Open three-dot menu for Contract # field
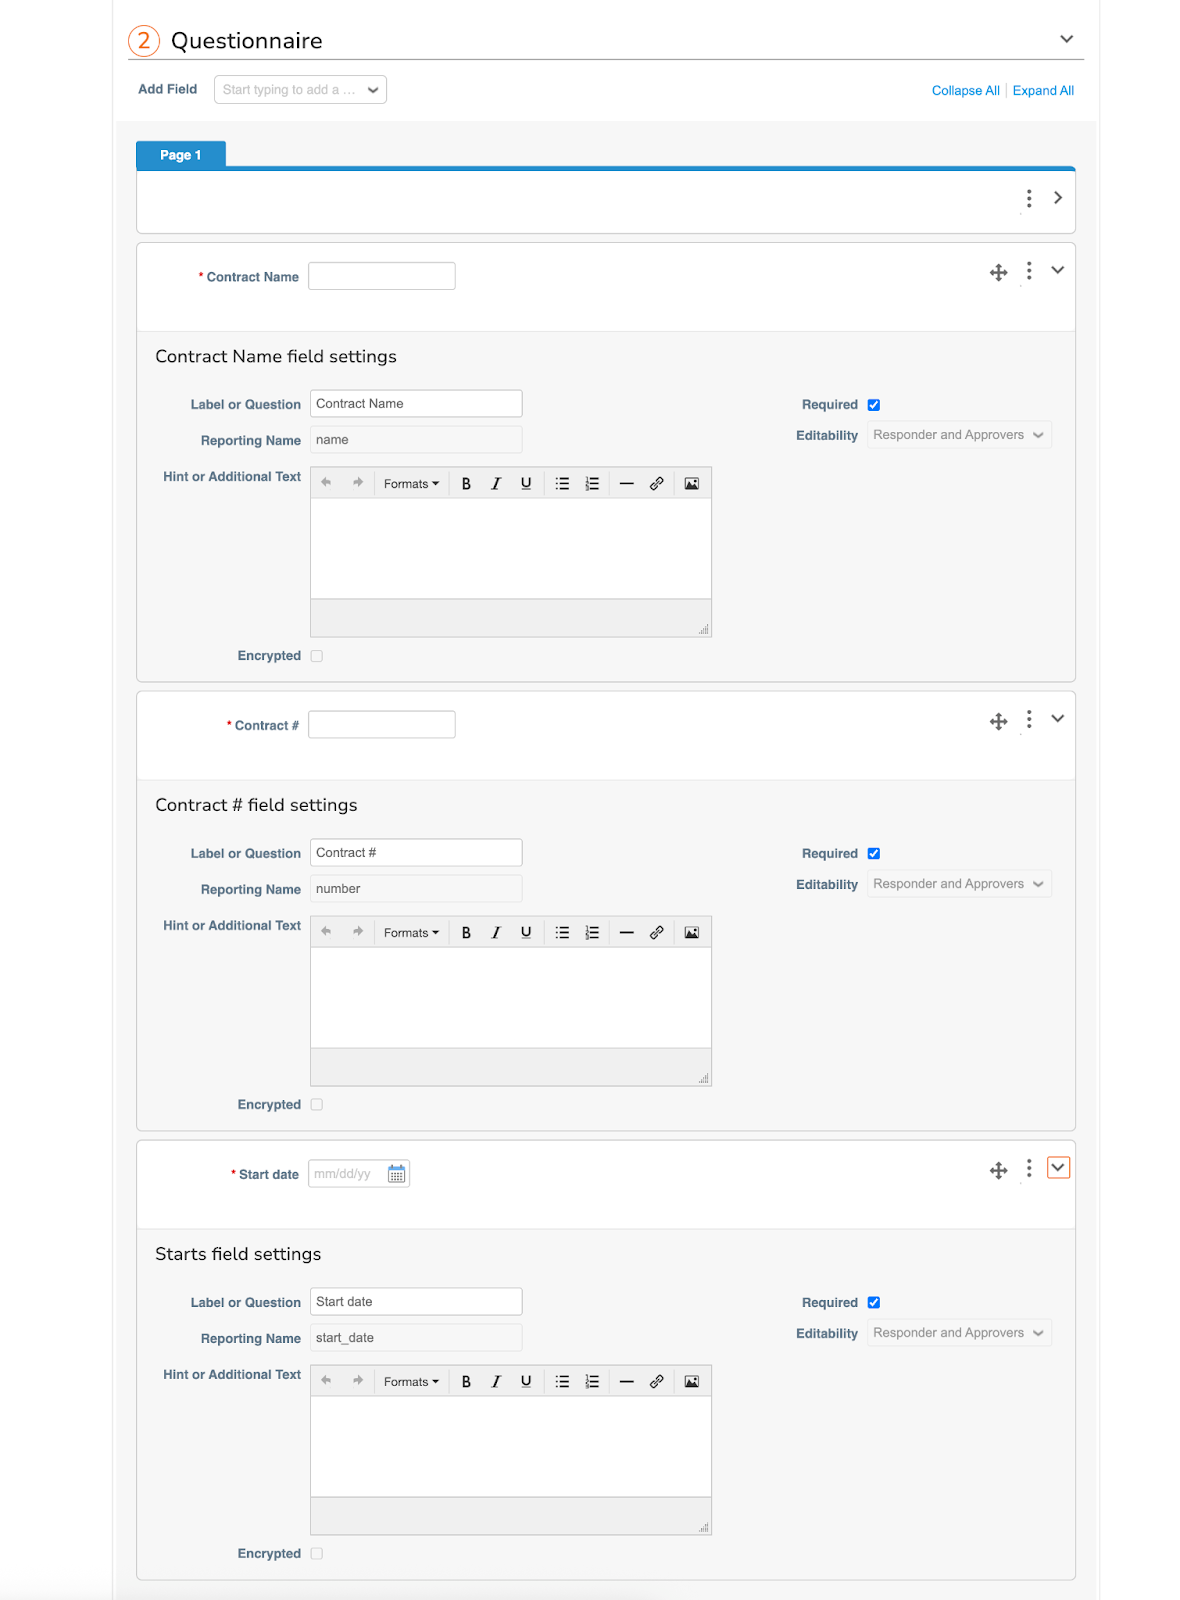The height and width of the screenshot is (1600, 1180). 1029,720
